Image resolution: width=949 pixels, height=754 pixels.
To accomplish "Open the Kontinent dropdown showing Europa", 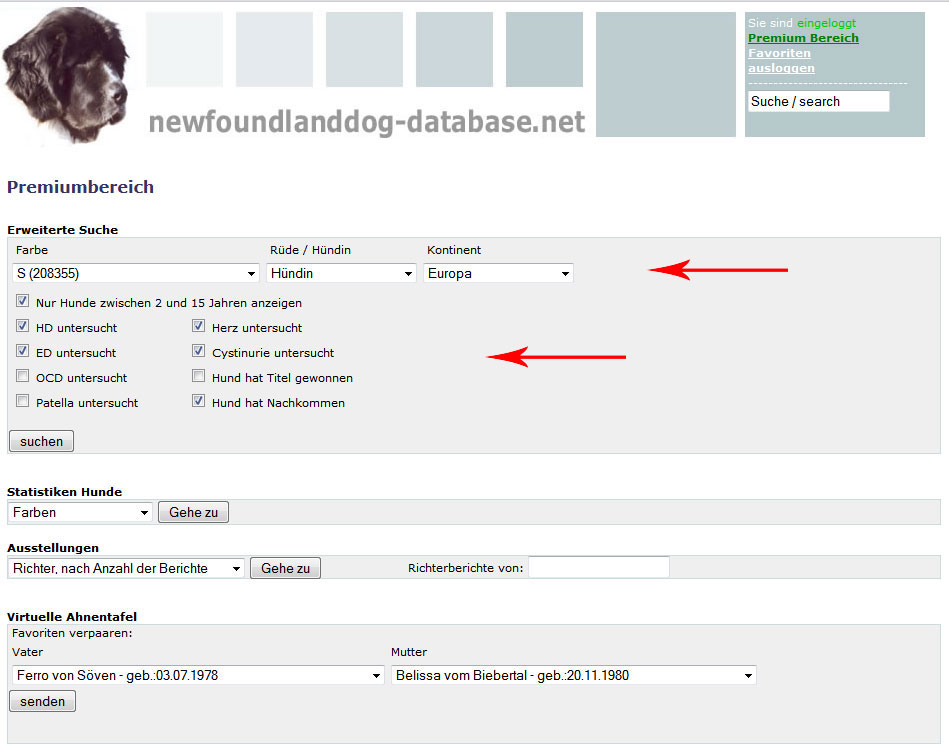I will tap(498, 273).
